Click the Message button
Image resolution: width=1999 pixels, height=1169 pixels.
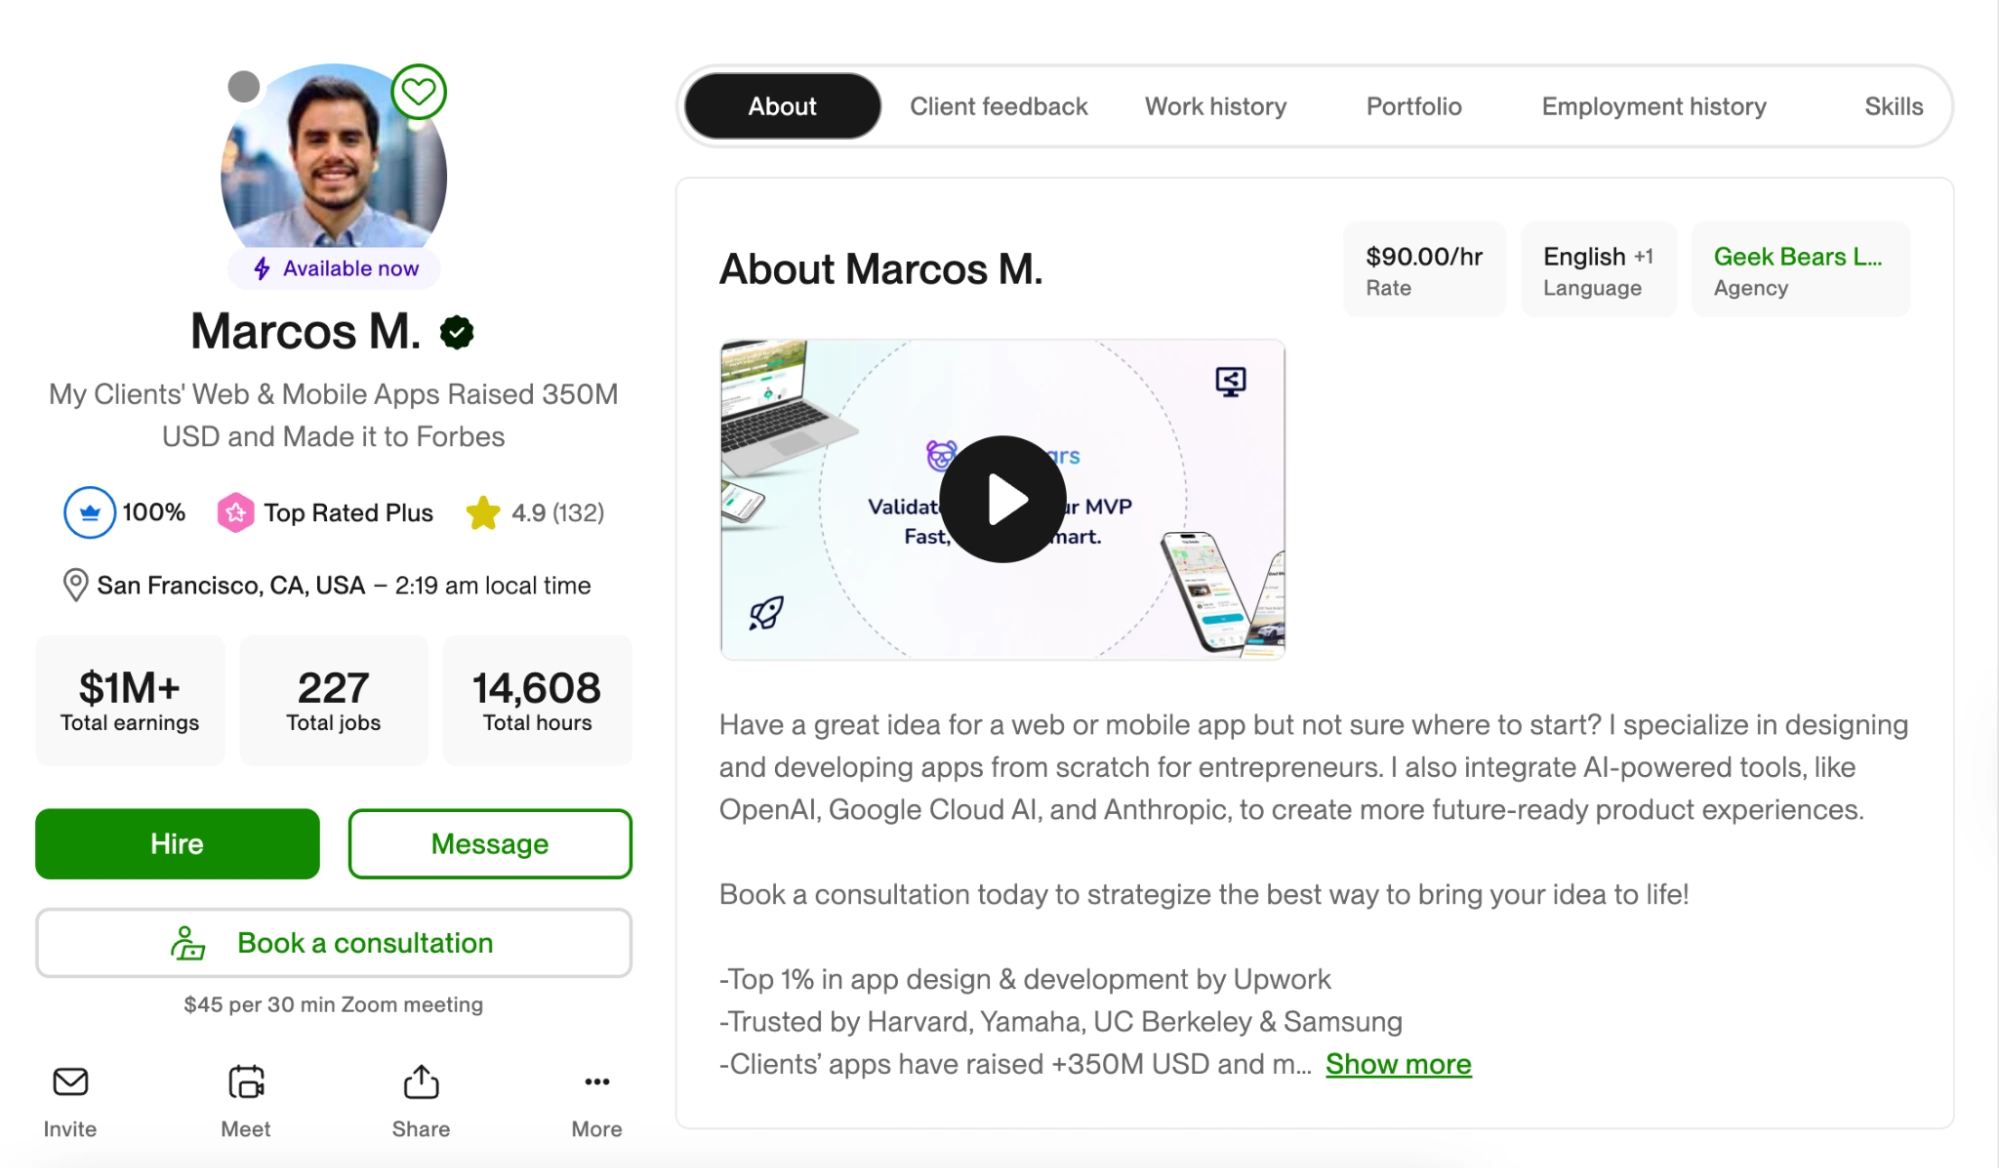click(x=490, y=844)
